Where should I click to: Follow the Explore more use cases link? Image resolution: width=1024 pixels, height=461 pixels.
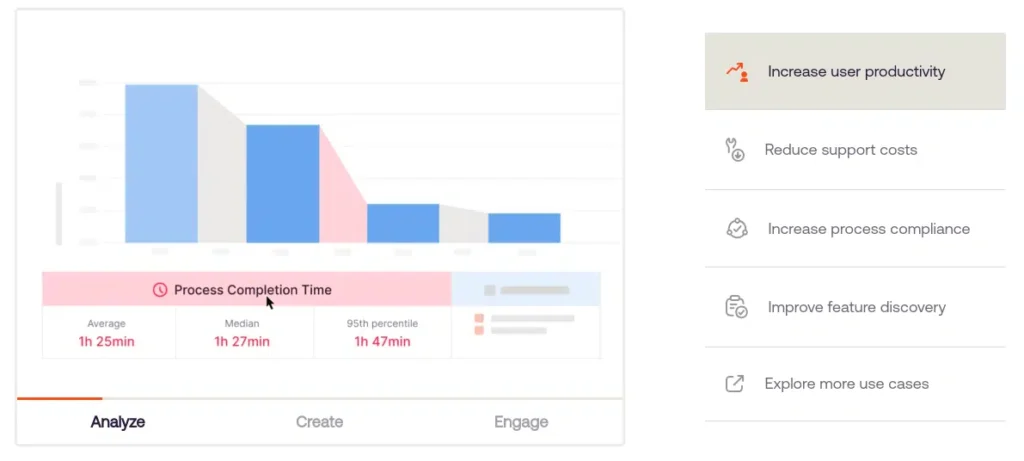click(846, 384)
